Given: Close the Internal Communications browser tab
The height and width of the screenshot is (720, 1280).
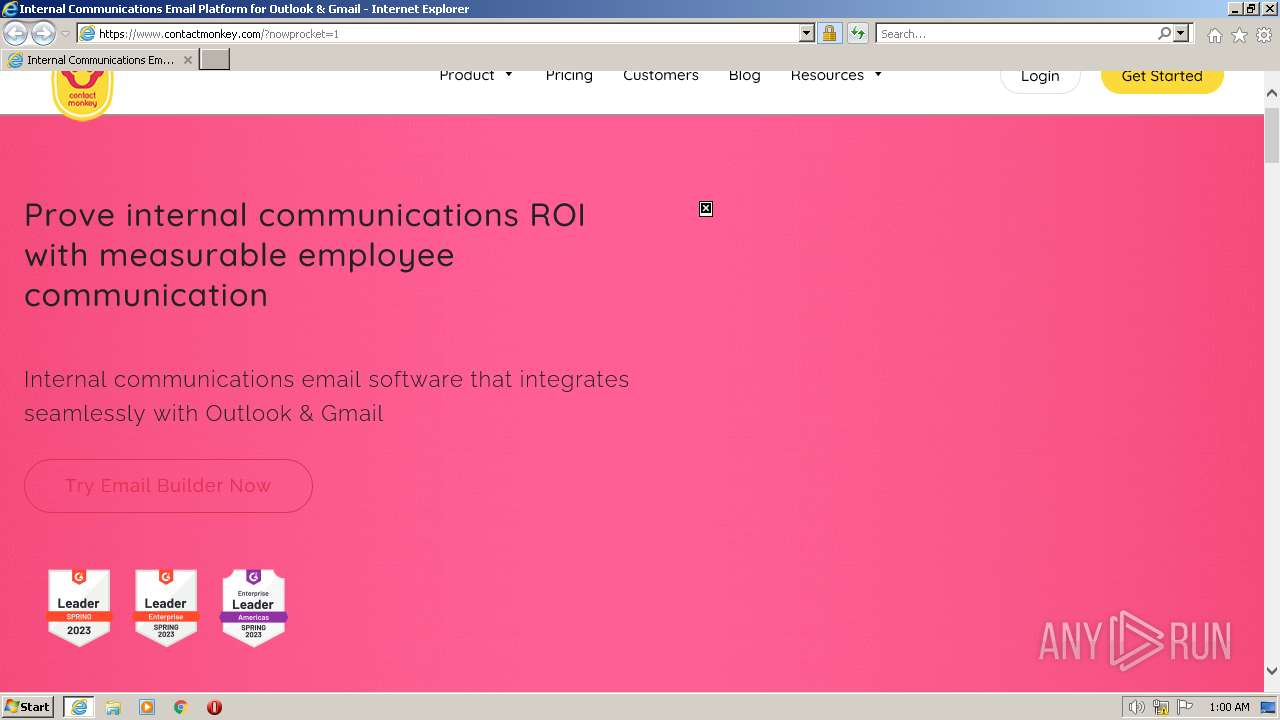Looking at the screenshot, I should (x=187, y=60).
